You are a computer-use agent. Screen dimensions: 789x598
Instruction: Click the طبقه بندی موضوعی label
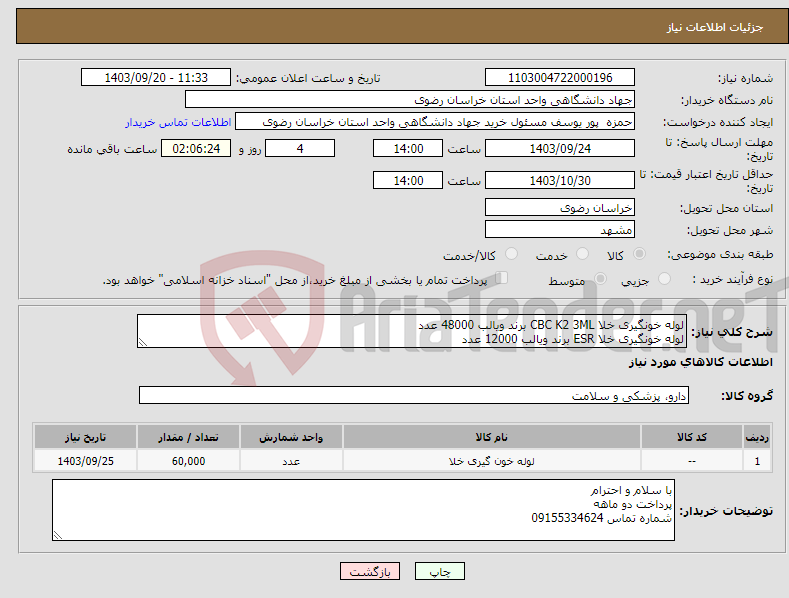[x=720, y=254]
